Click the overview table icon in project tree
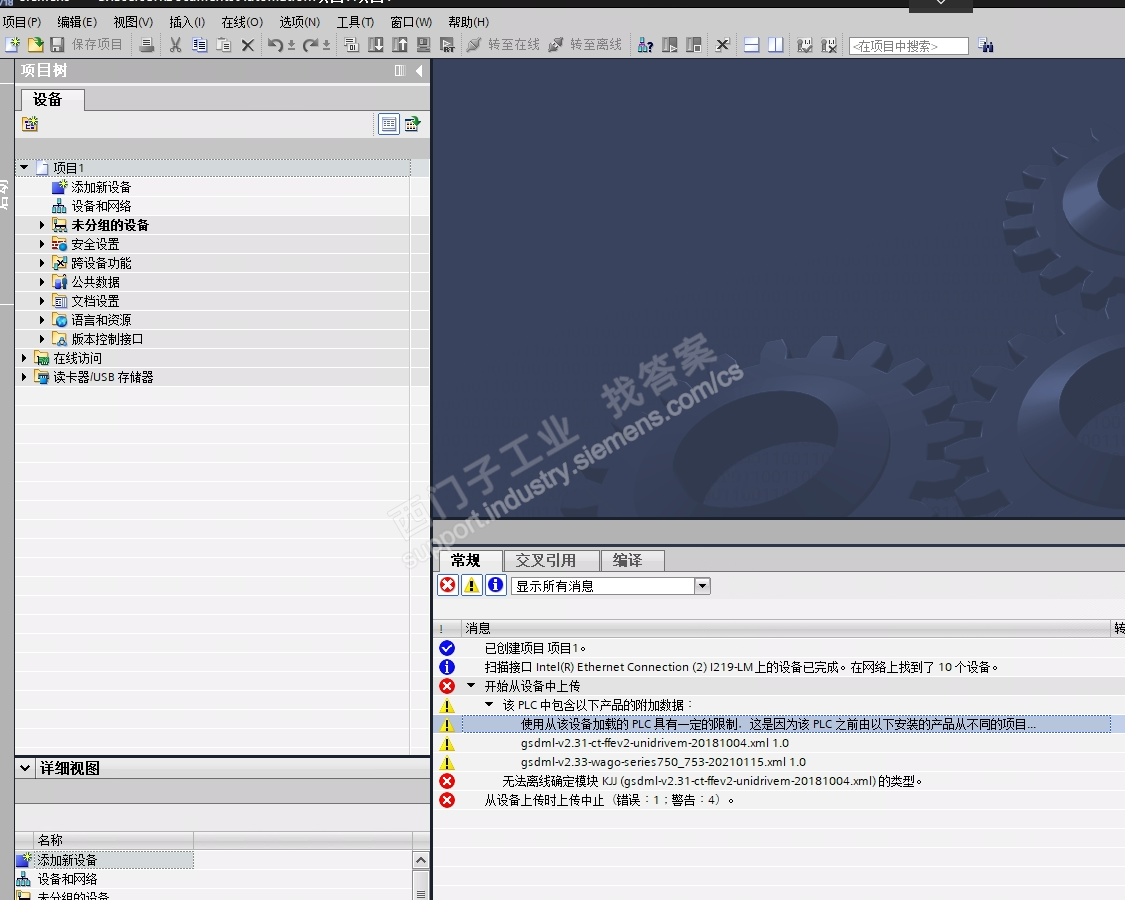Screen dimensions: 1125x900 click(389, 124)
